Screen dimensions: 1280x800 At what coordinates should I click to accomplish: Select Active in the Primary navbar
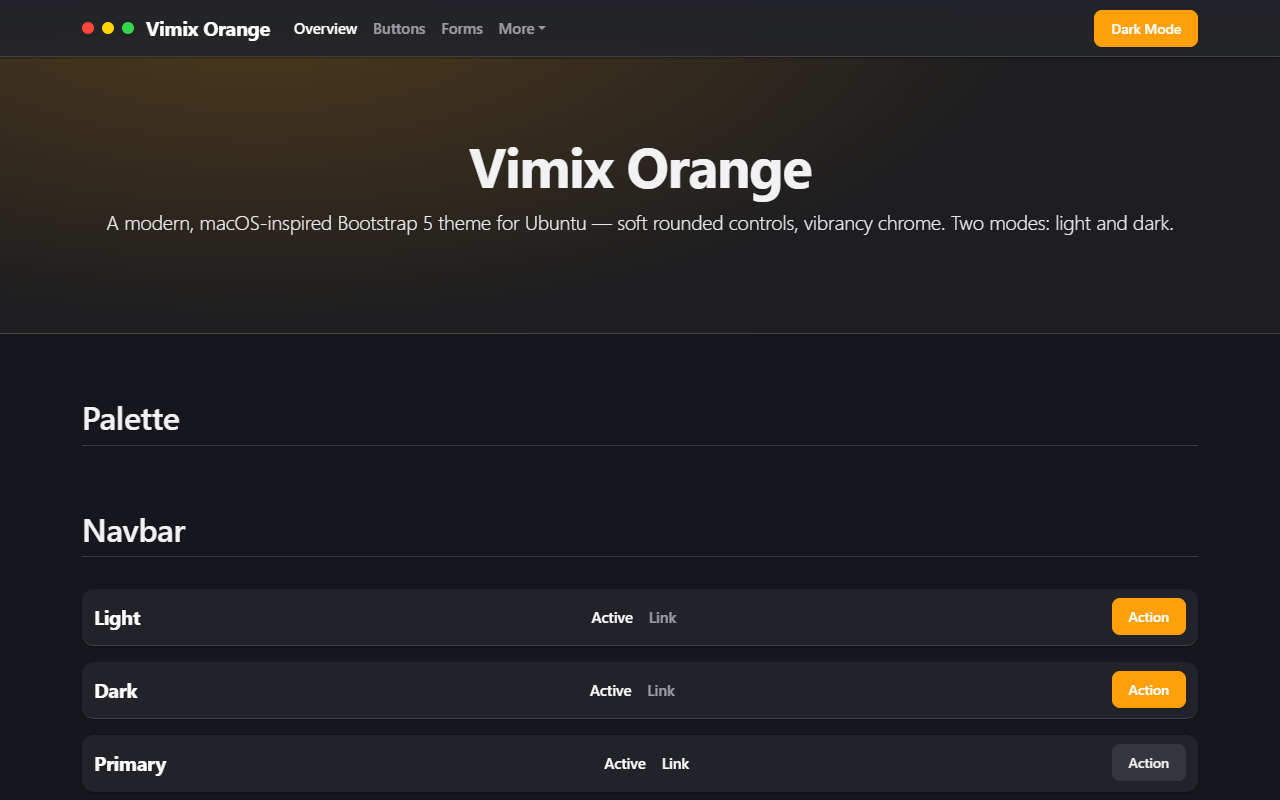625,764
